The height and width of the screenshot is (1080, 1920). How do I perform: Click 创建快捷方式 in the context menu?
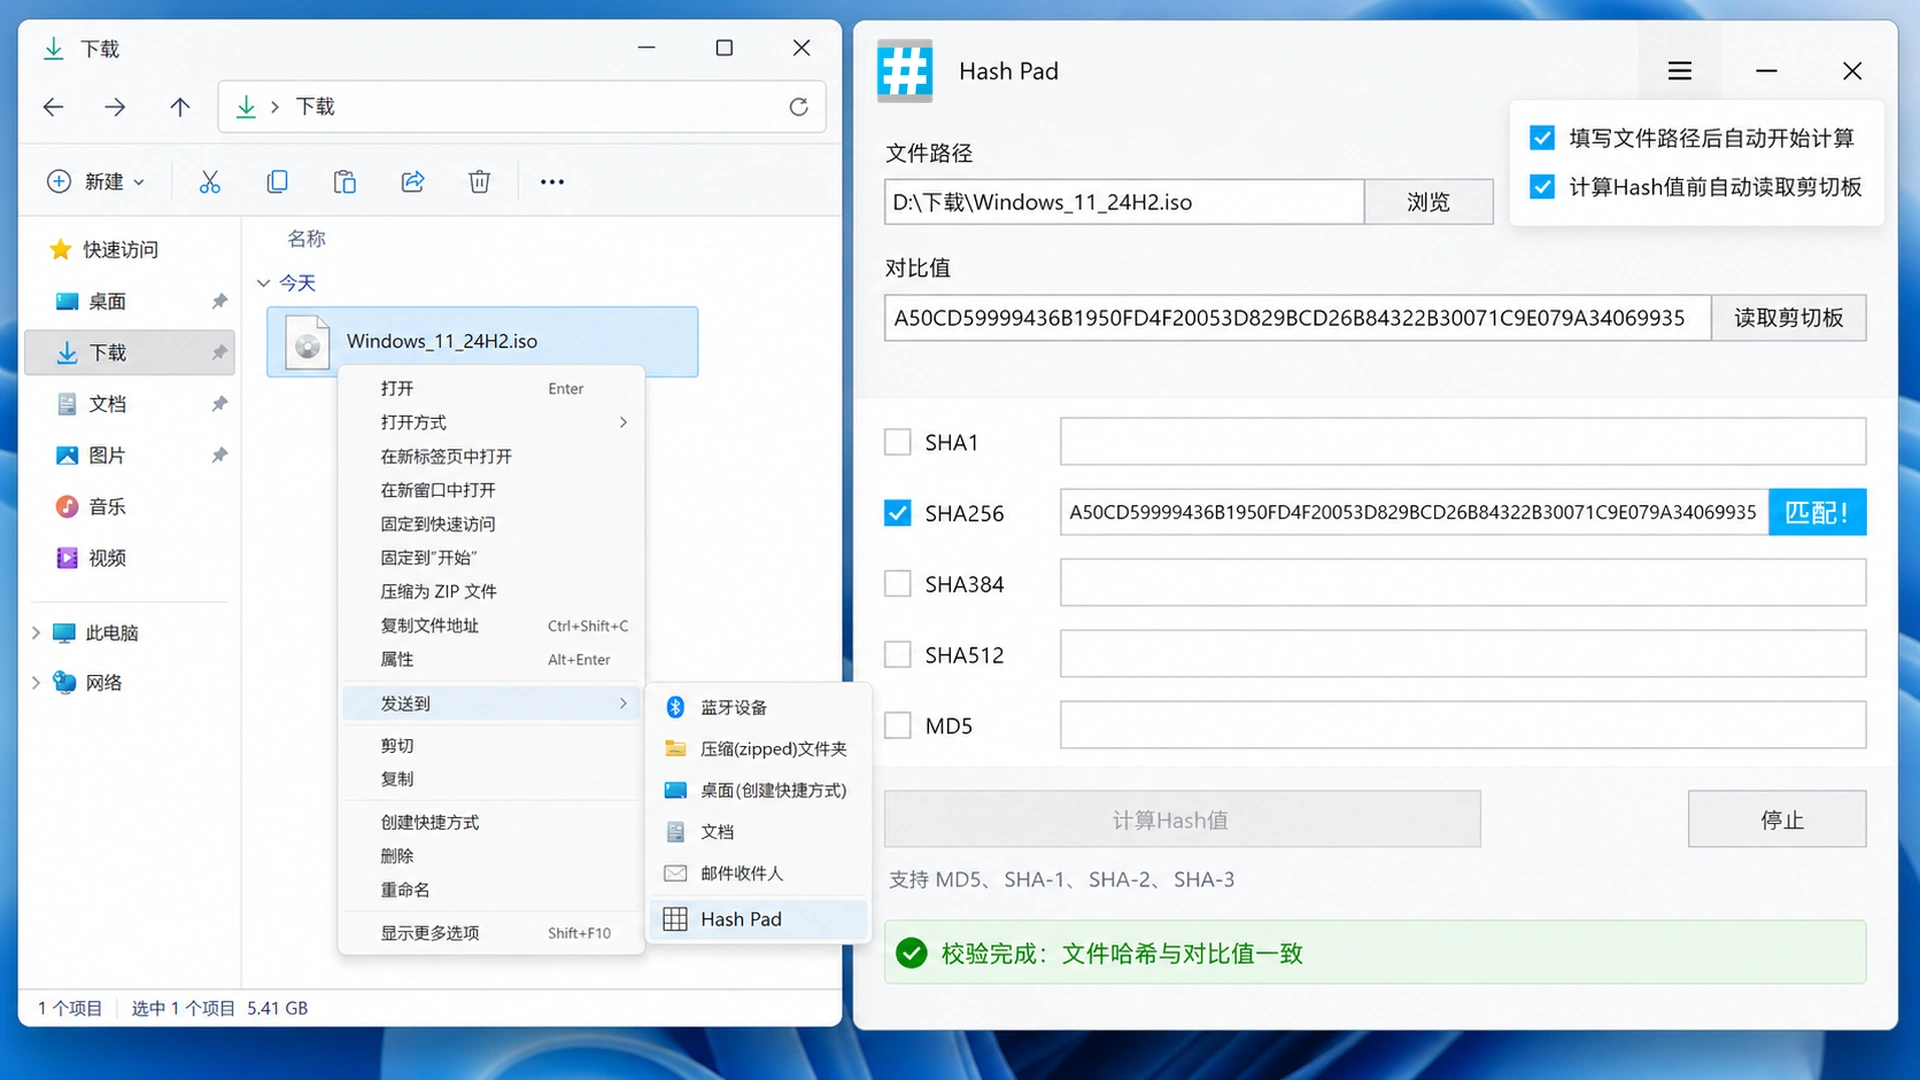(x=492, y=822)
